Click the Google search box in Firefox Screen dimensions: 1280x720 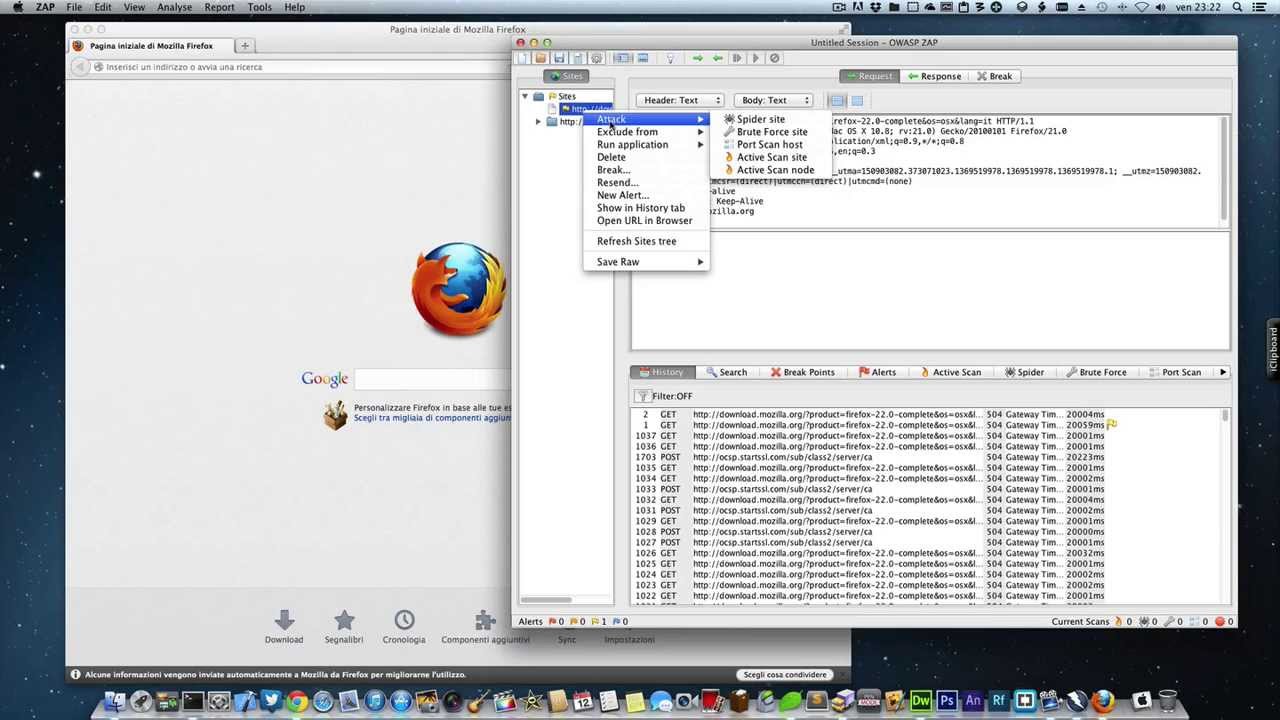coord(432,379)
